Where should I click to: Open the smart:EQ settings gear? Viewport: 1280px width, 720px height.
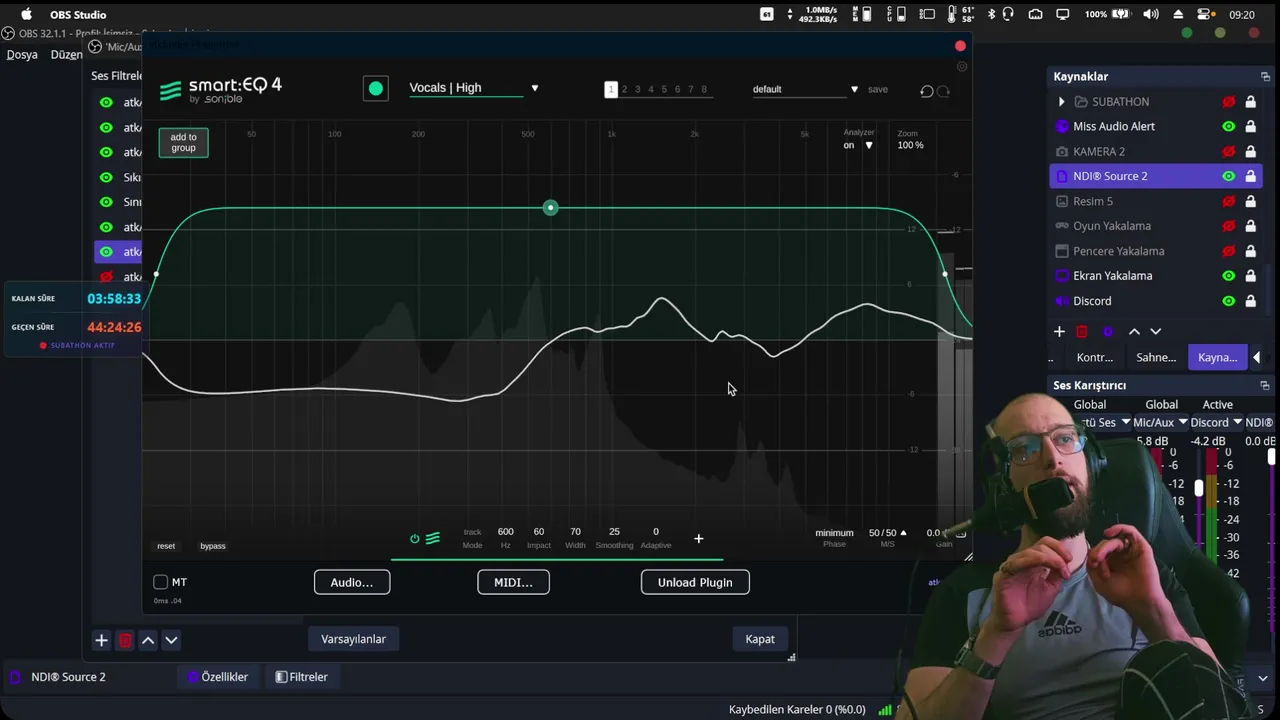point(962,67)
